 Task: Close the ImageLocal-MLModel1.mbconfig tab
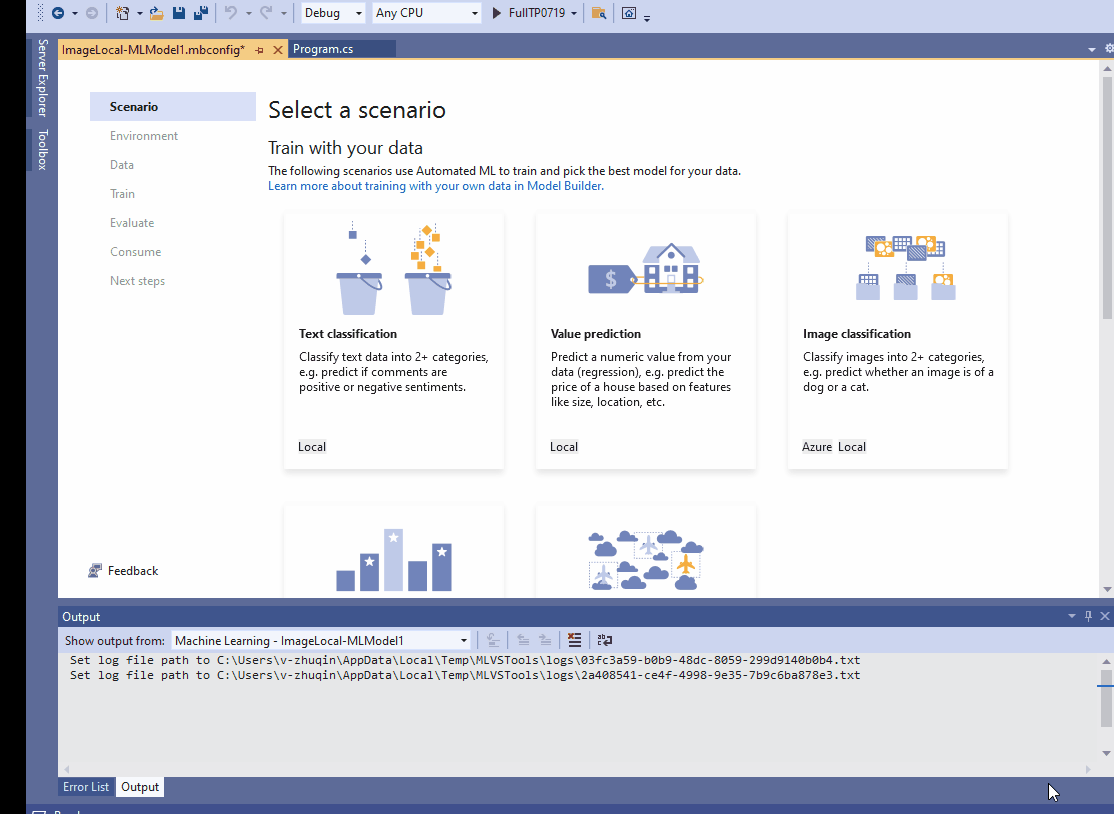278,50
